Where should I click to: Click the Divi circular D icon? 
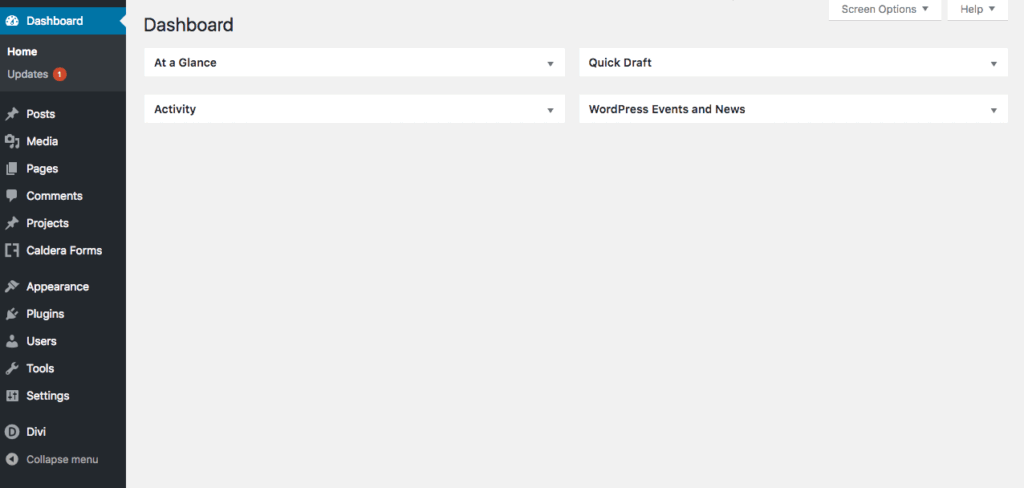[x=12, y=432]
